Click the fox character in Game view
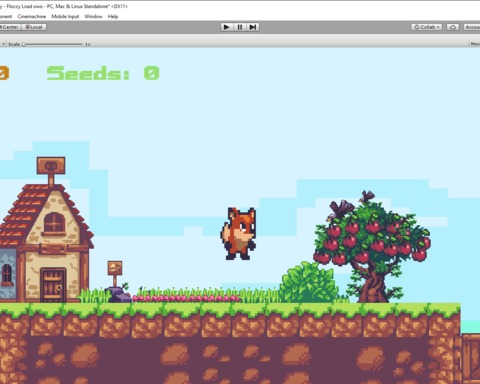Screen dimensions: 480x384 238,234
